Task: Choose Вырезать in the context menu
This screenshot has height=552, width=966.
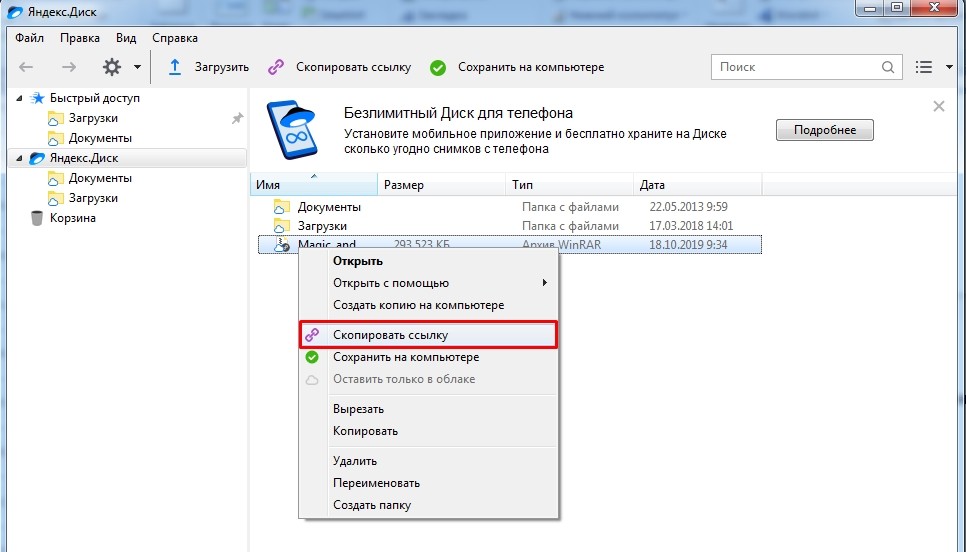Action: (428, 409)
